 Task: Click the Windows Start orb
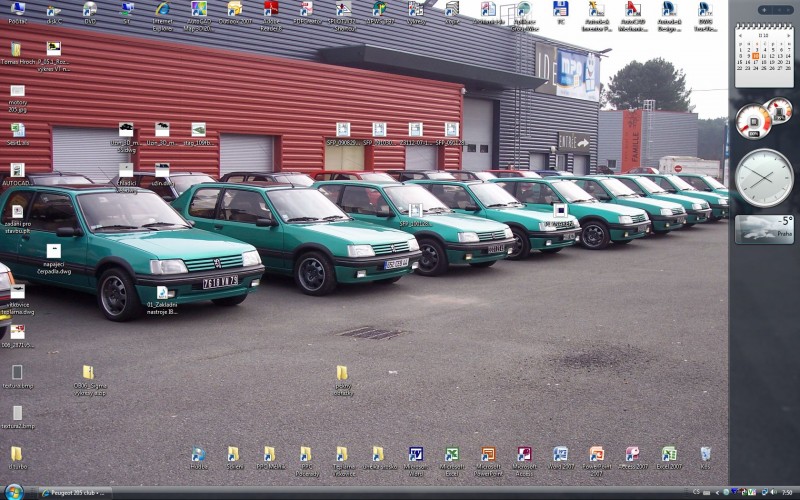click(x=13, y=492)
